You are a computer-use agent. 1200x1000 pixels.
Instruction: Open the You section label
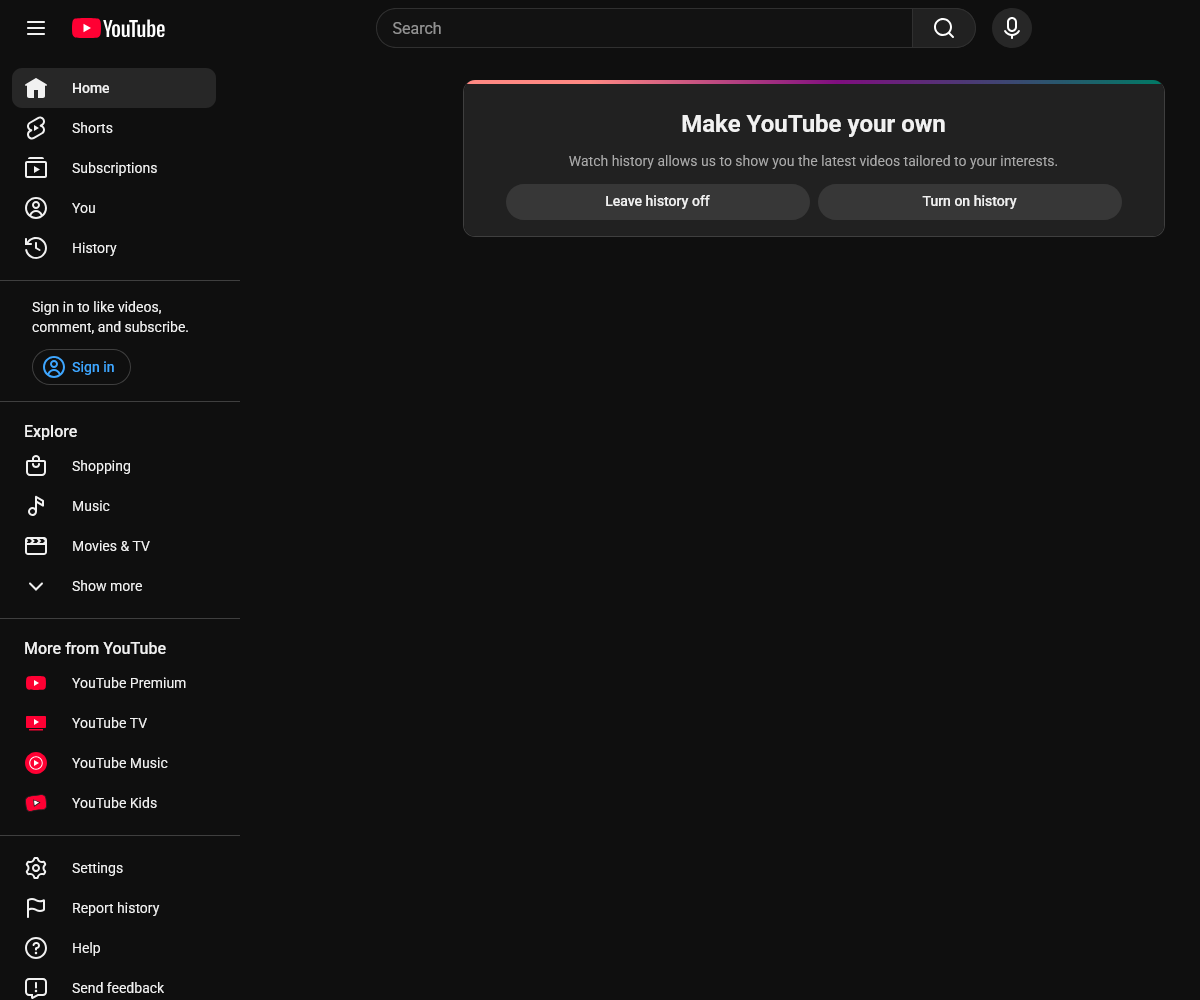coord(84,208)
